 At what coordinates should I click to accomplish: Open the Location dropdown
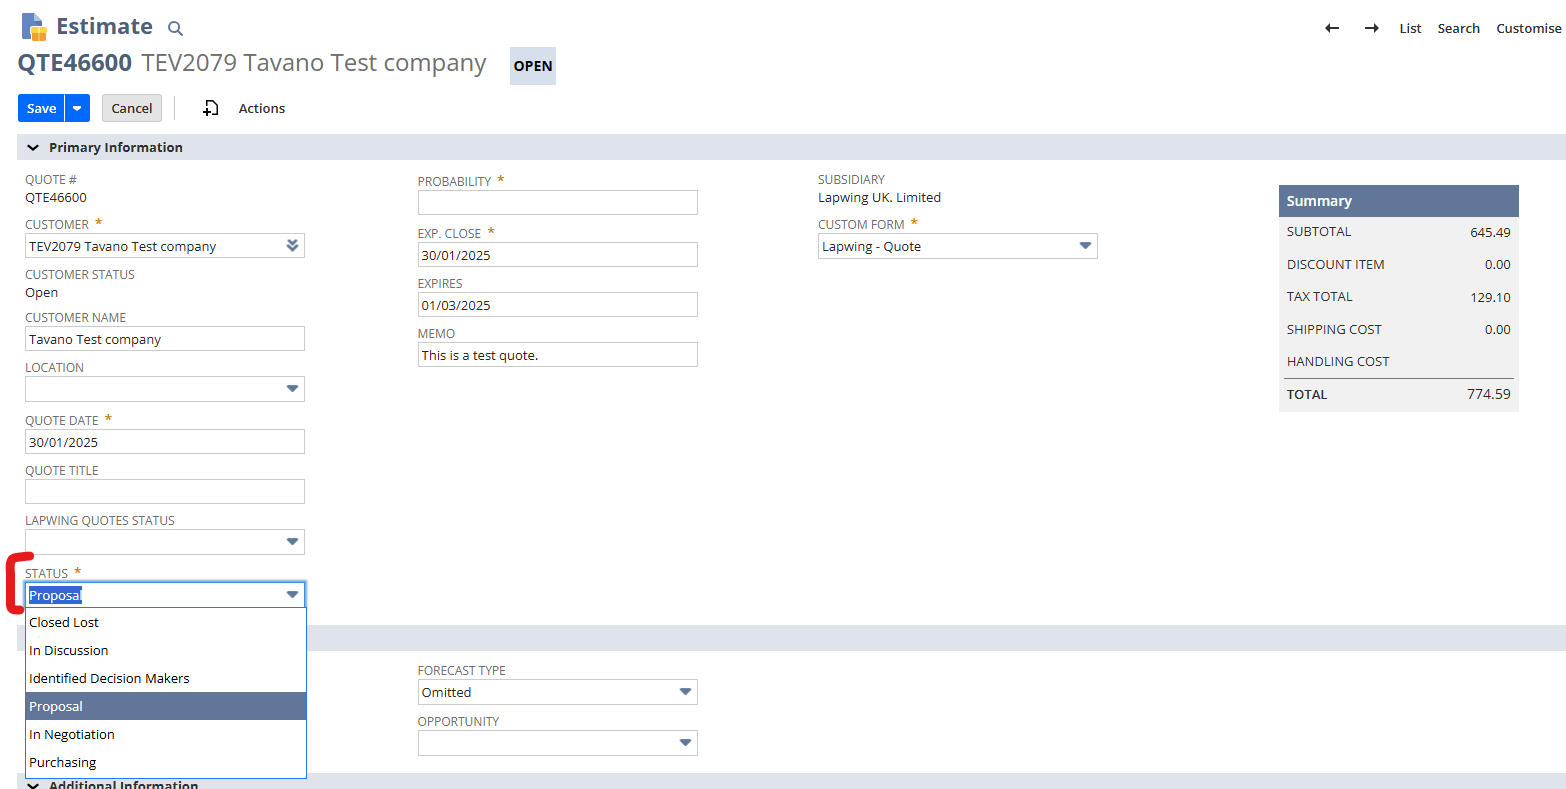click(x=293, y=389)
